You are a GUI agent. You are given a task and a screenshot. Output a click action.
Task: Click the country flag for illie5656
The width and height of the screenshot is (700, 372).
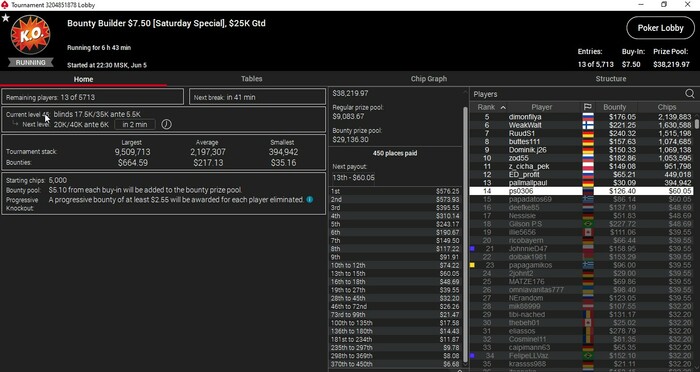588,232
